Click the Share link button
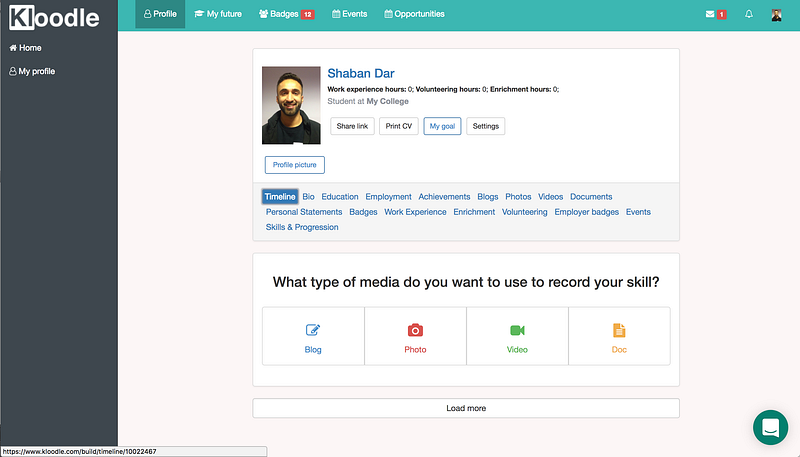 pyautogui.click(x=352, y=126)
